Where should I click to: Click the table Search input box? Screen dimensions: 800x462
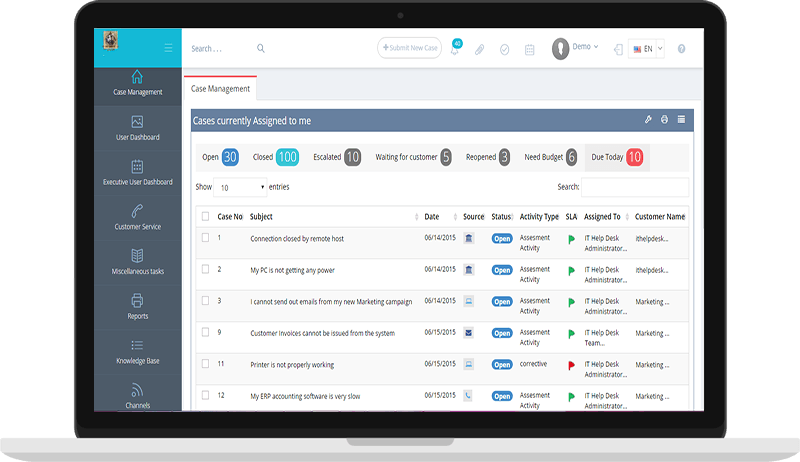(x=635, y=187)
